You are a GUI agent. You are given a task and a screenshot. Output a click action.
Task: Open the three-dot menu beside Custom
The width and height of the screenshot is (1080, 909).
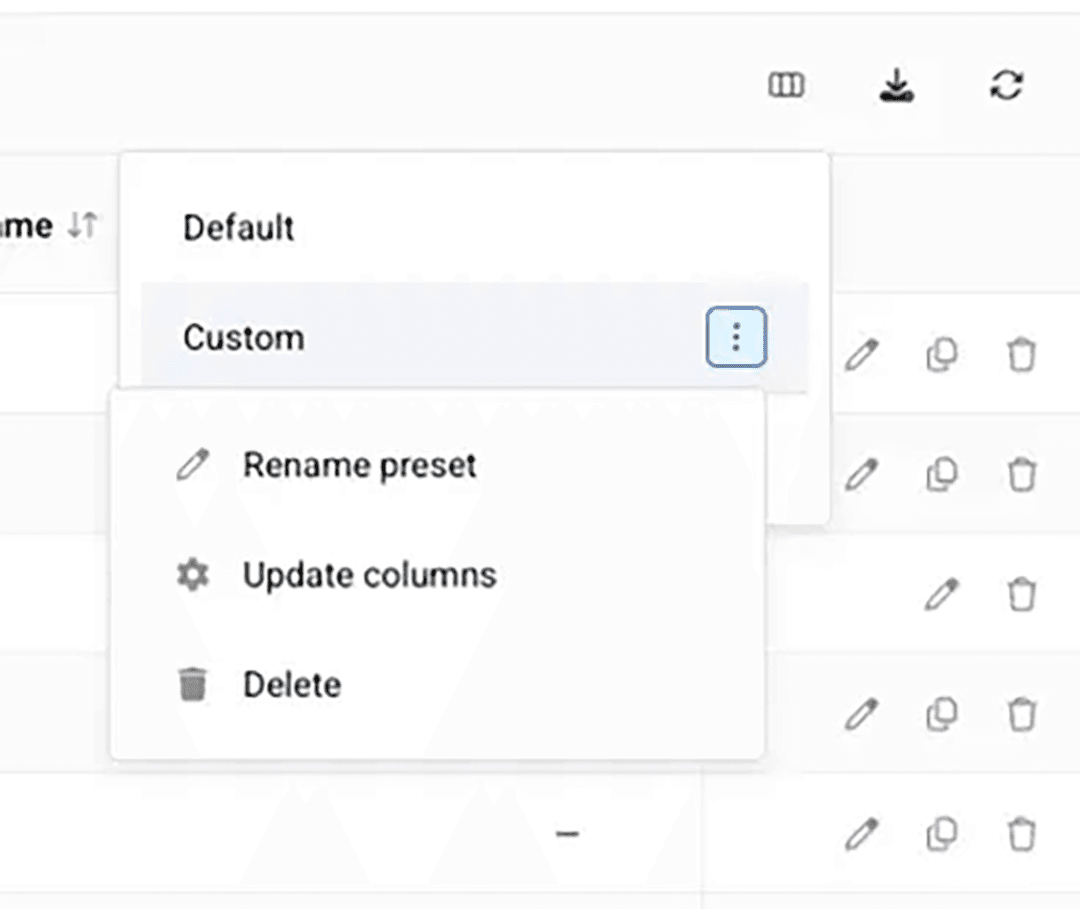click(x=736, y=337)
